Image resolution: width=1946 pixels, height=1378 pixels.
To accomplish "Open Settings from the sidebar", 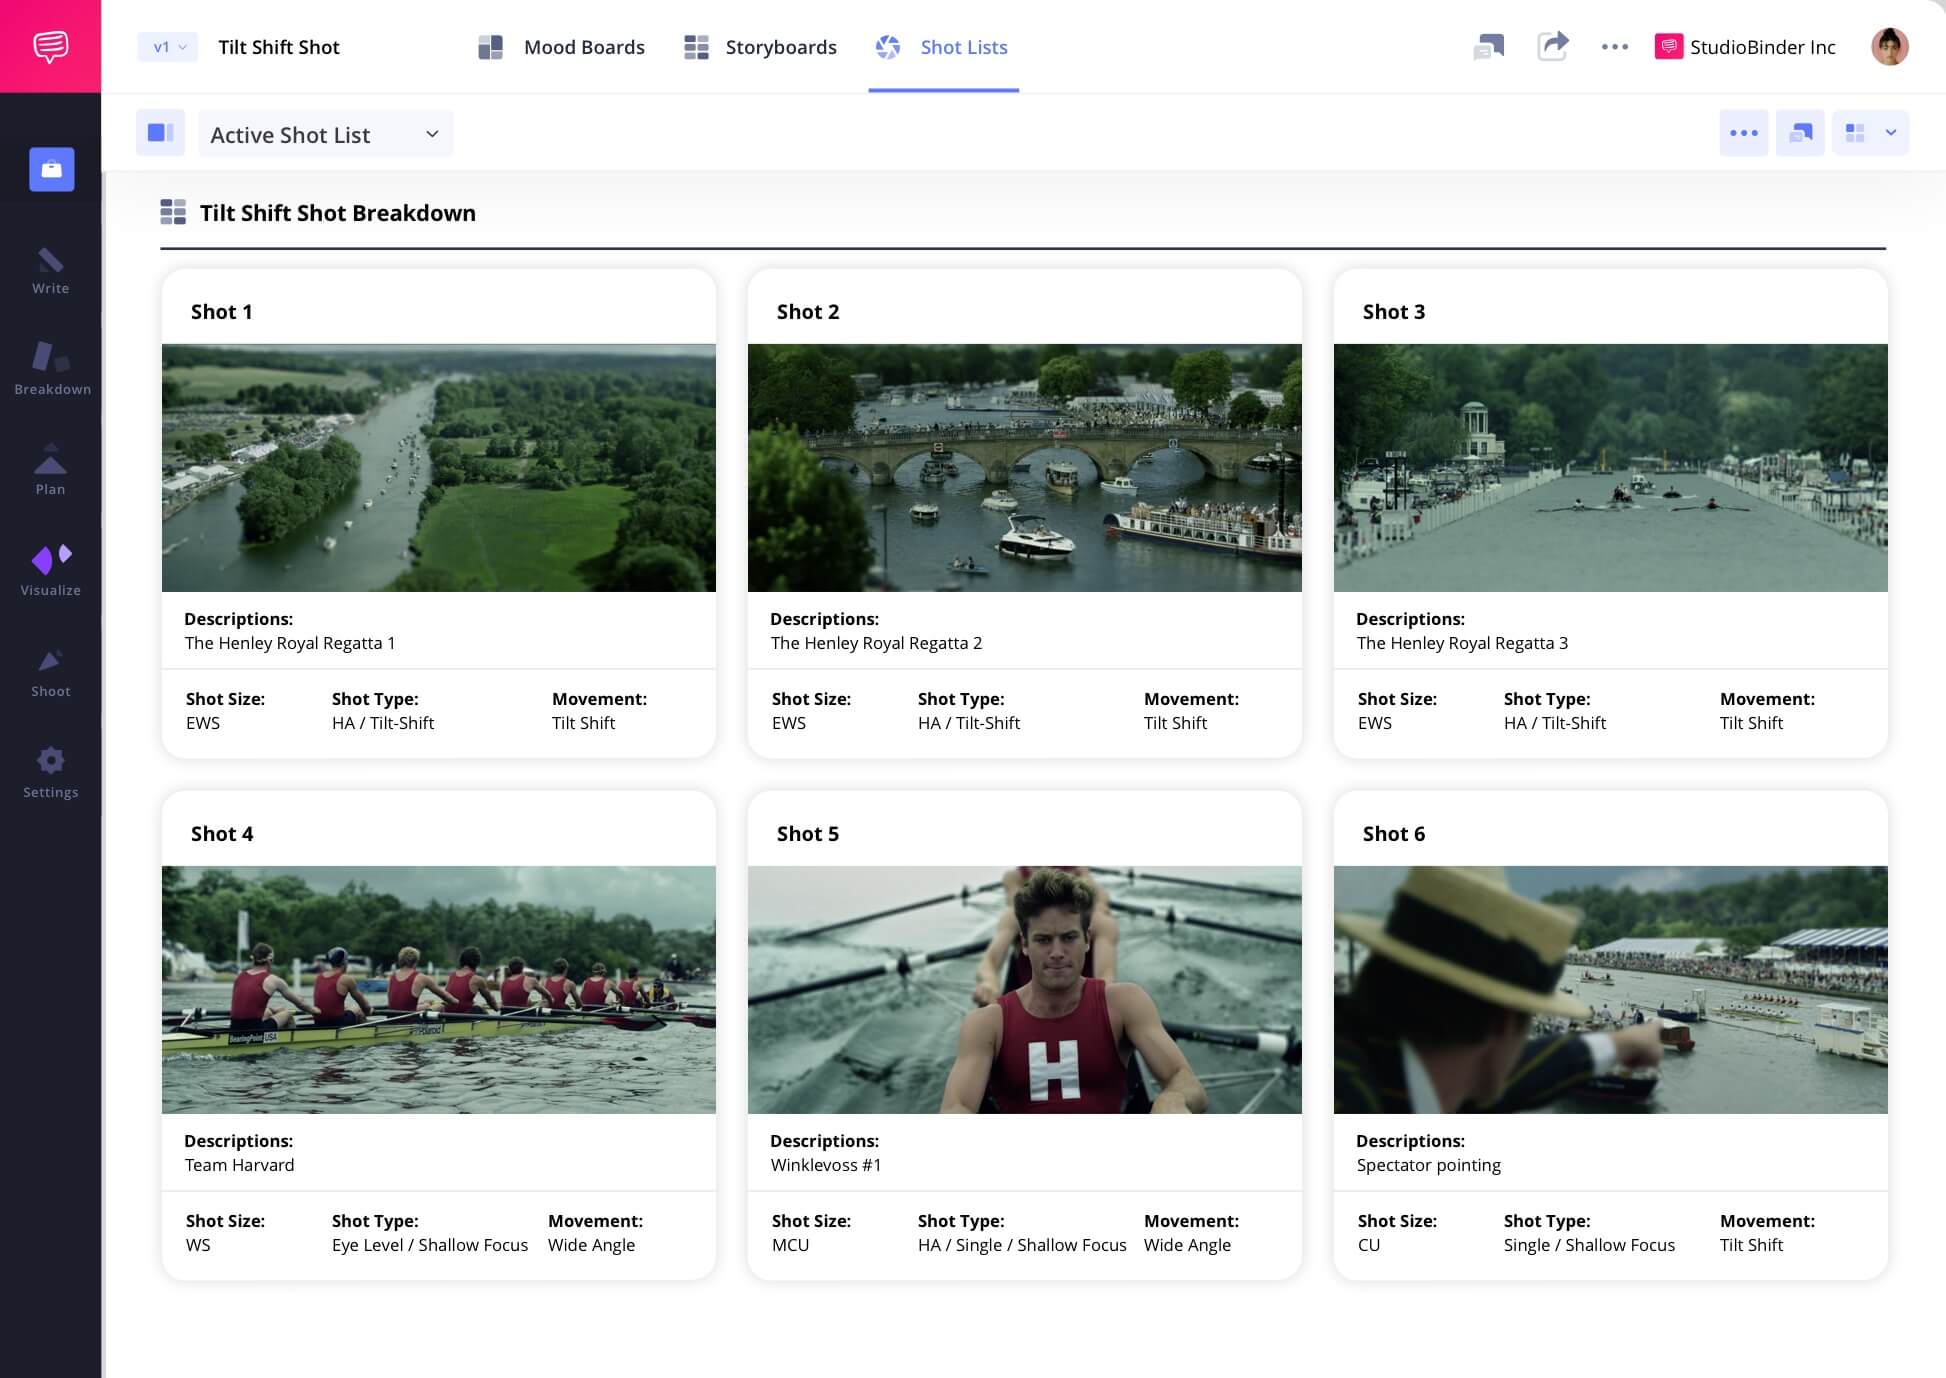I will (50, 773).
